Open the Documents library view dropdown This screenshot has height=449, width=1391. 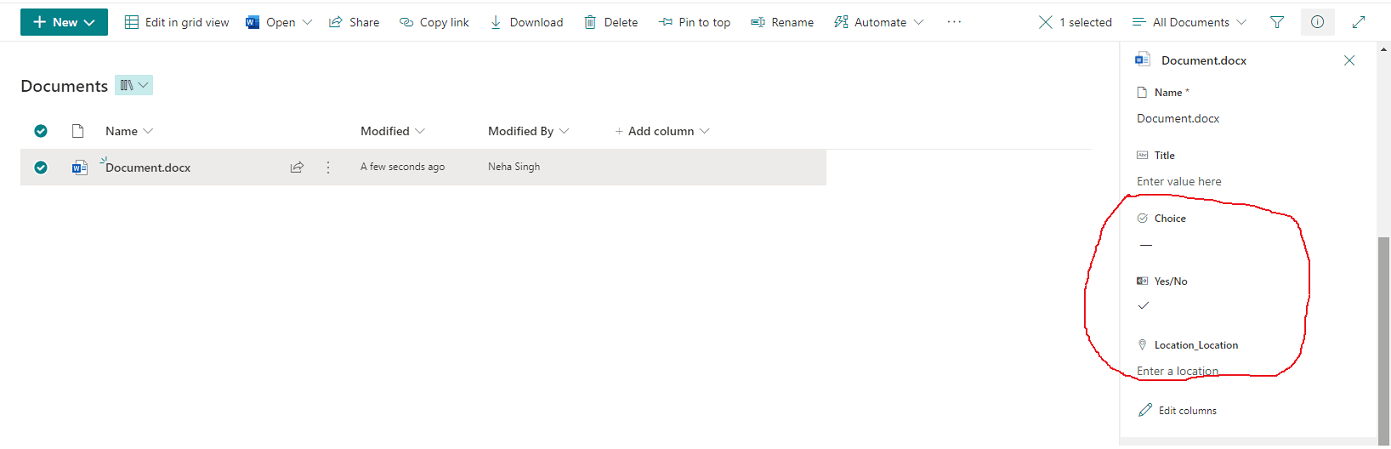click(x=134, y=86)
